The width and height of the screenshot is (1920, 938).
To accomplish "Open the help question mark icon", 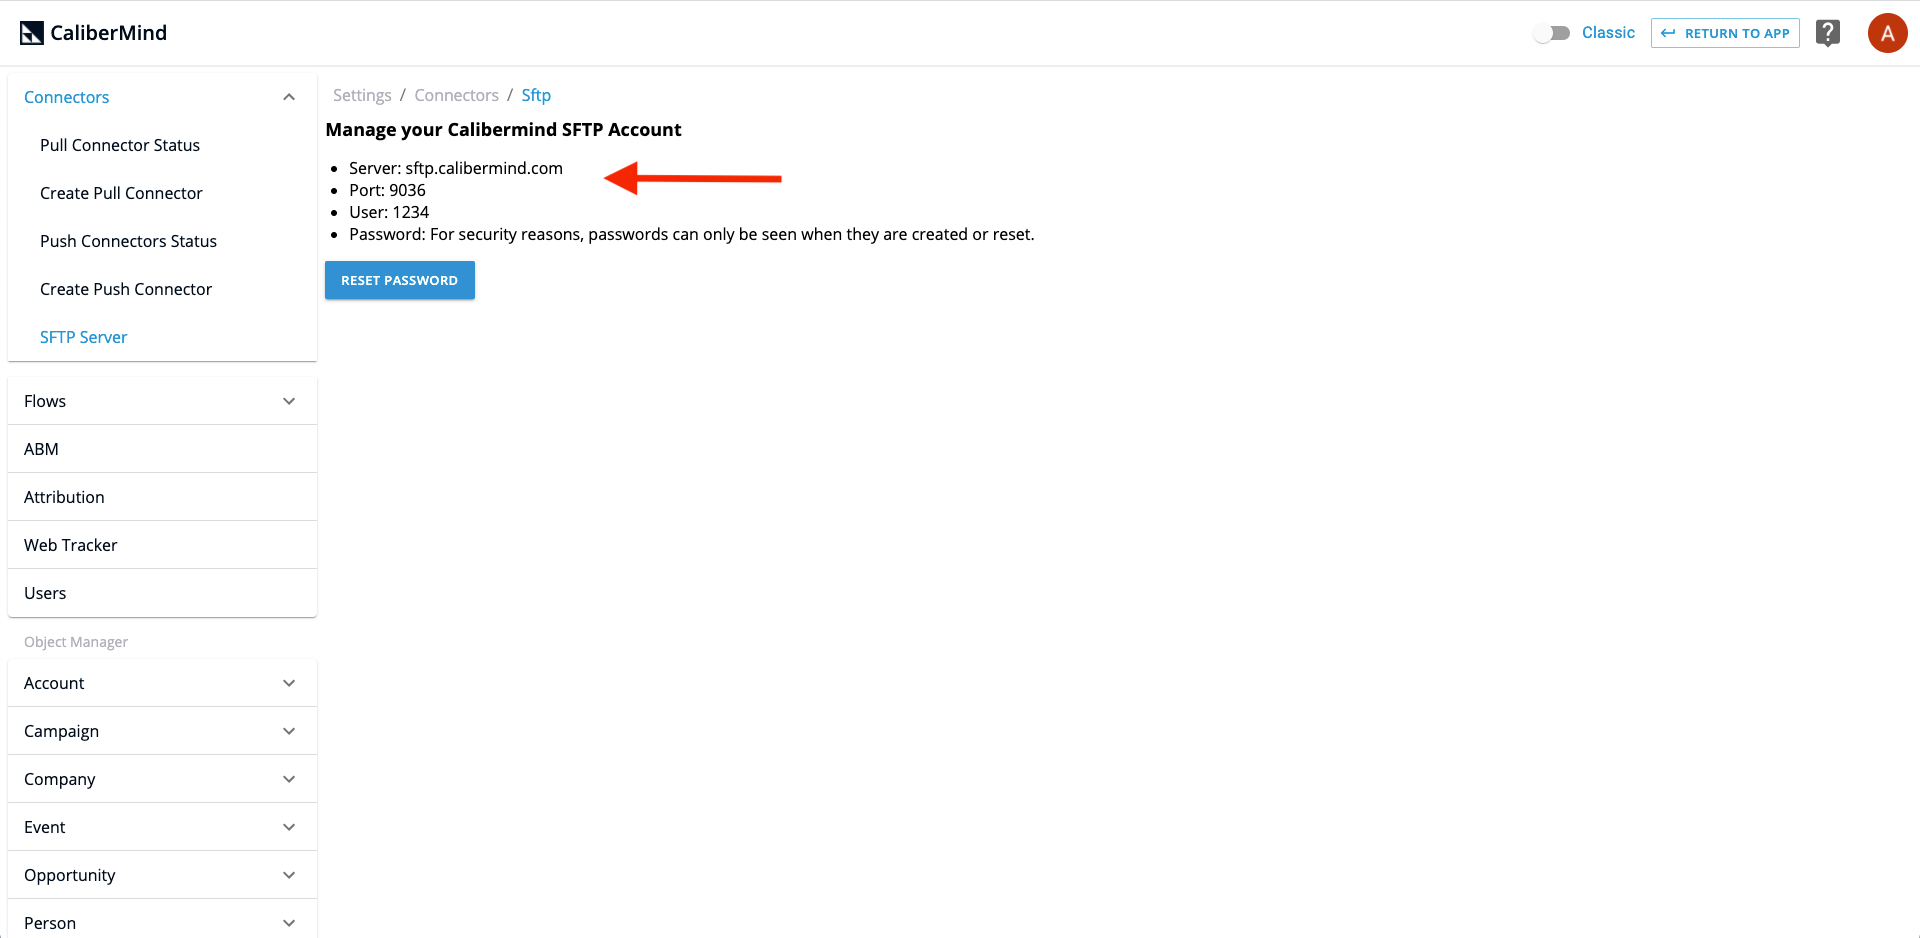I will [1828, 33].
